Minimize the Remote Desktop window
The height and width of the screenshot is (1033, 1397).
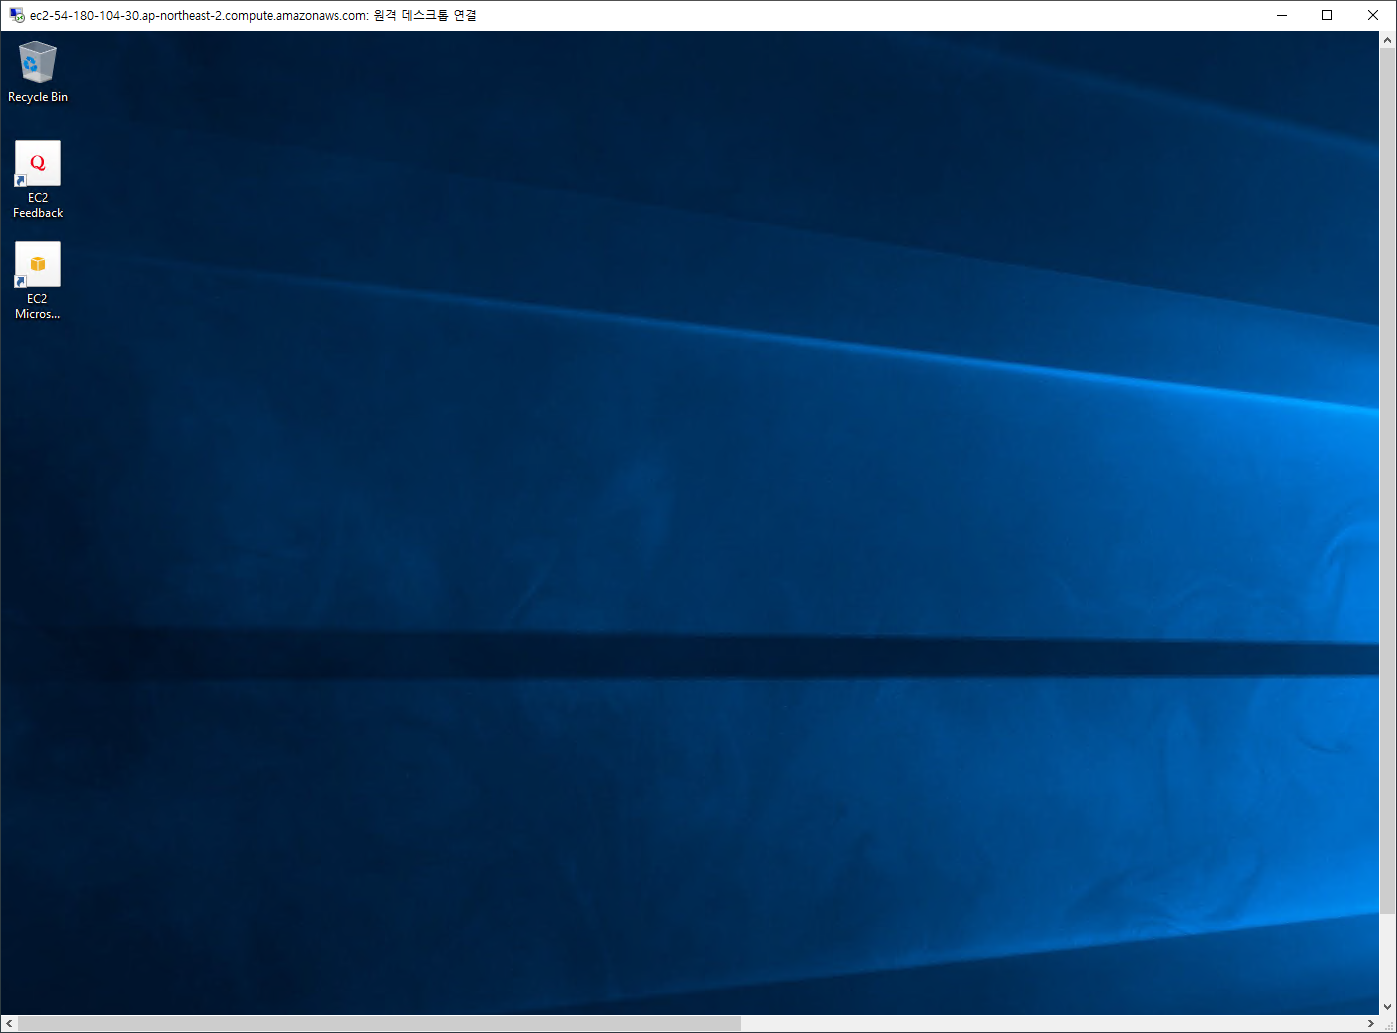point(1282,15)
